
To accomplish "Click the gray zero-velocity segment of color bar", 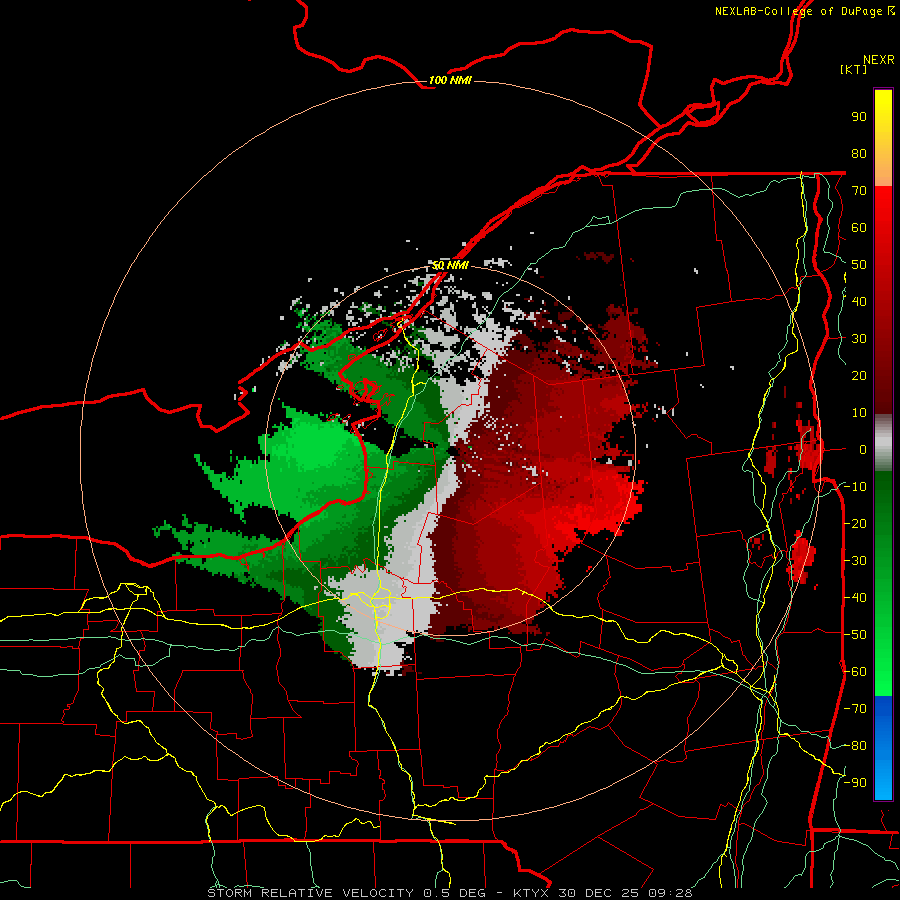I will point(883,443).
